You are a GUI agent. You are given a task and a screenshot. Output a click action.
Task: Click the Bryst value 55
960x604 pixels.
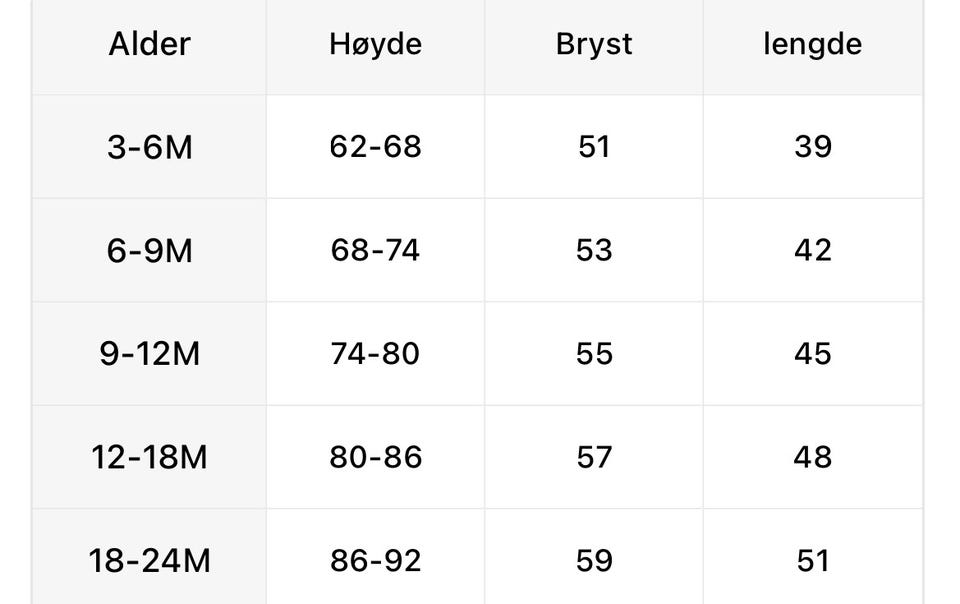[x=594, y=354]
